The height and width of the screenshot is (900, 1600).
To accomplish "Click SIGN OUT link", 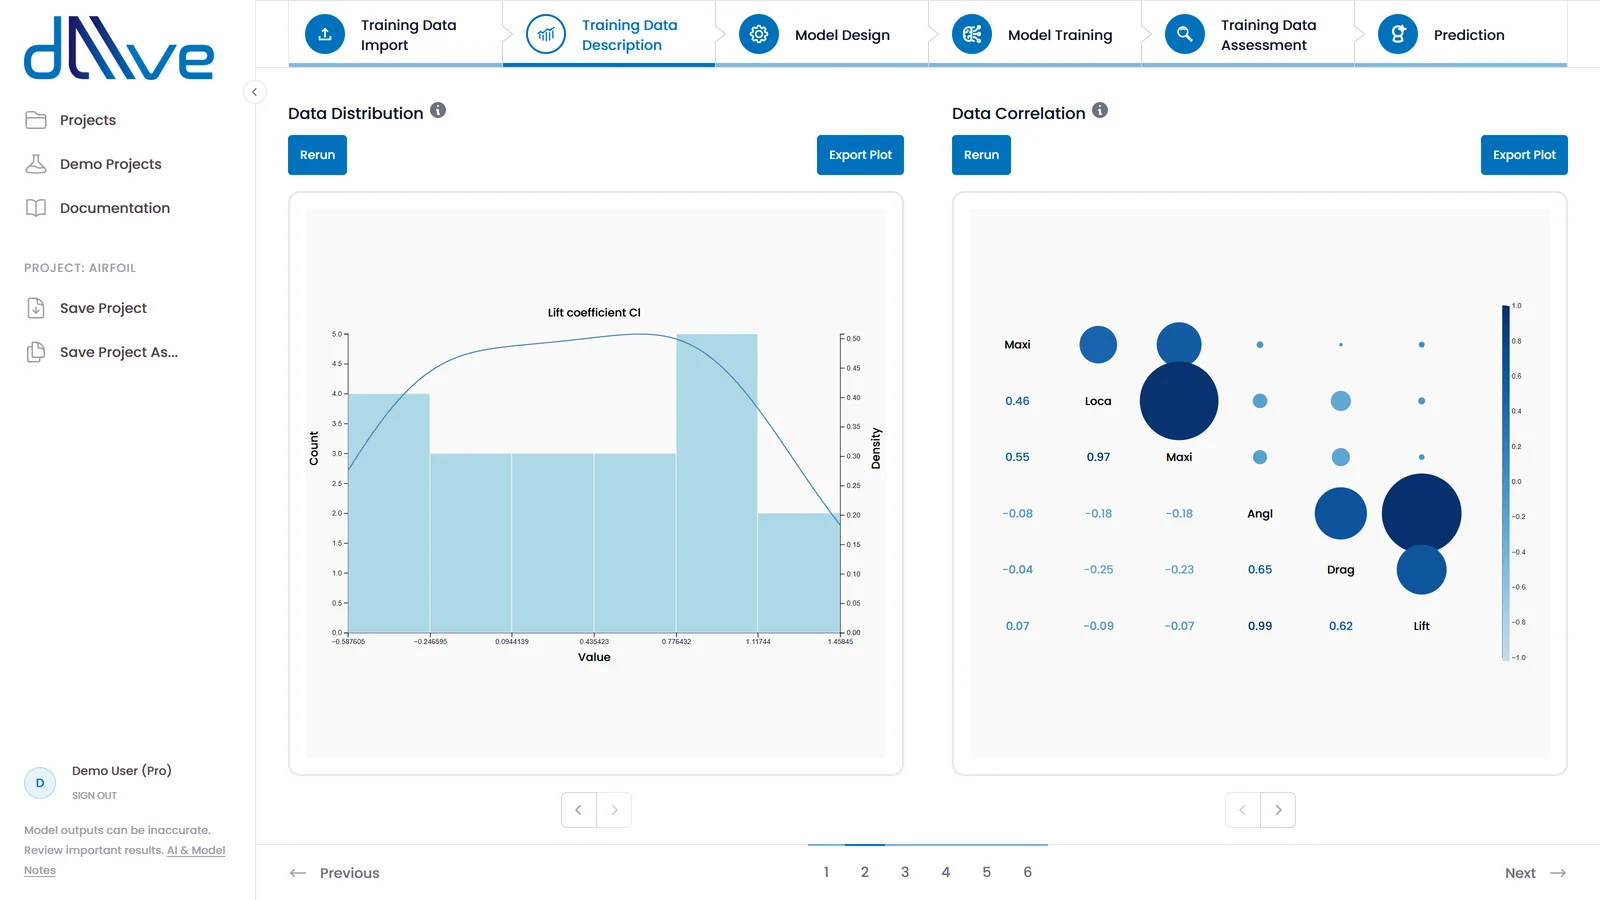I will (94, 796).
